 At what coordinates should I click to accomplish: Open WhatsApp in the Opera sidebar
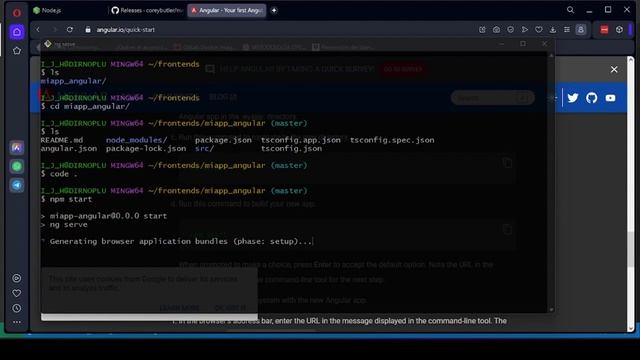(17, 166)
